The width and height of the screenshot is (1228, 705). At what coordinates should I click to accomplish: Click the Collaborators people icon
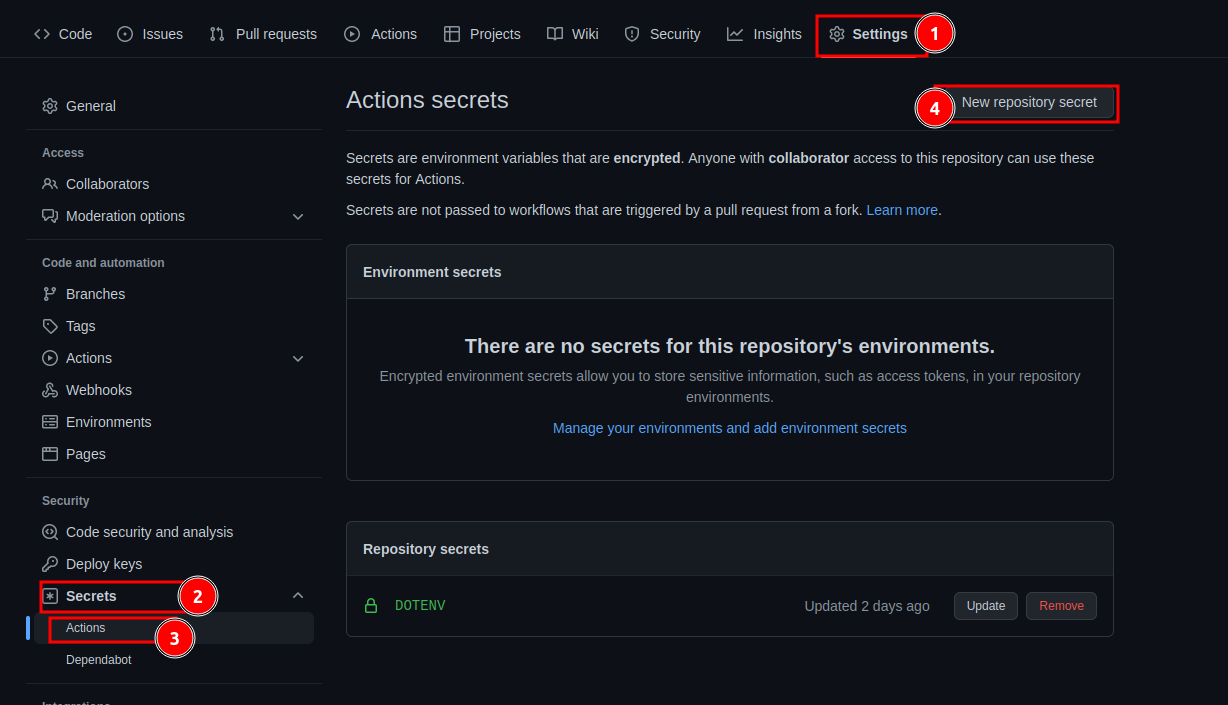pos(50,184)
